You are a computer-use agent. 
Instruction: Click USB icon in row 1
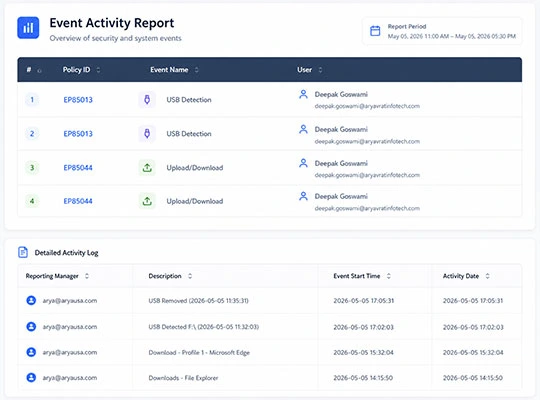[x=147, y=100]
